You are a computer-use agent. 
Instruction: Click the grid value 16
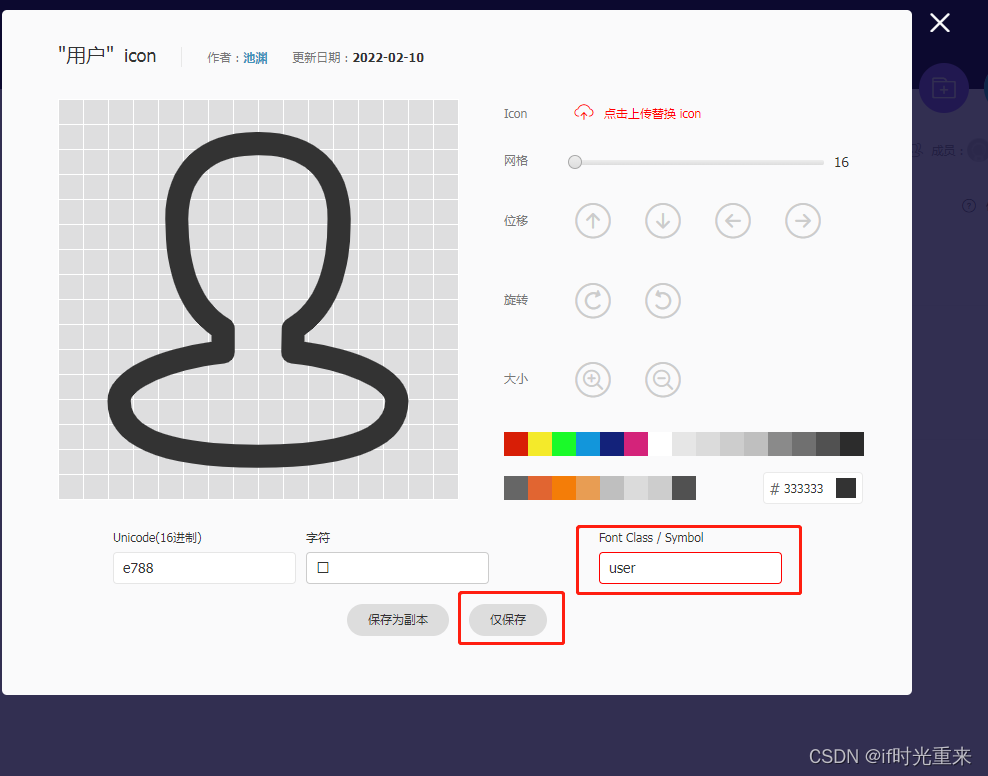841,163
